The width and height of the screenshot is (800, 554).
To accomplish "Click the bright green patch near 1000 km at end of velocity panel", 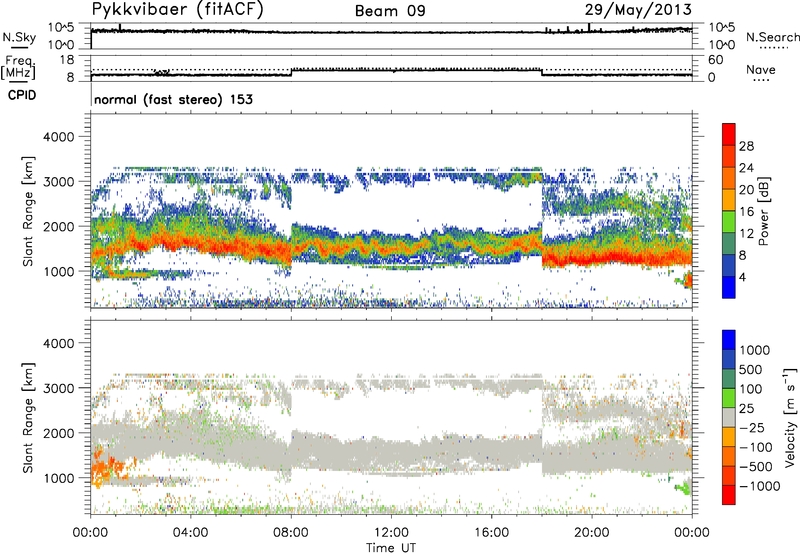I will 682,488.
